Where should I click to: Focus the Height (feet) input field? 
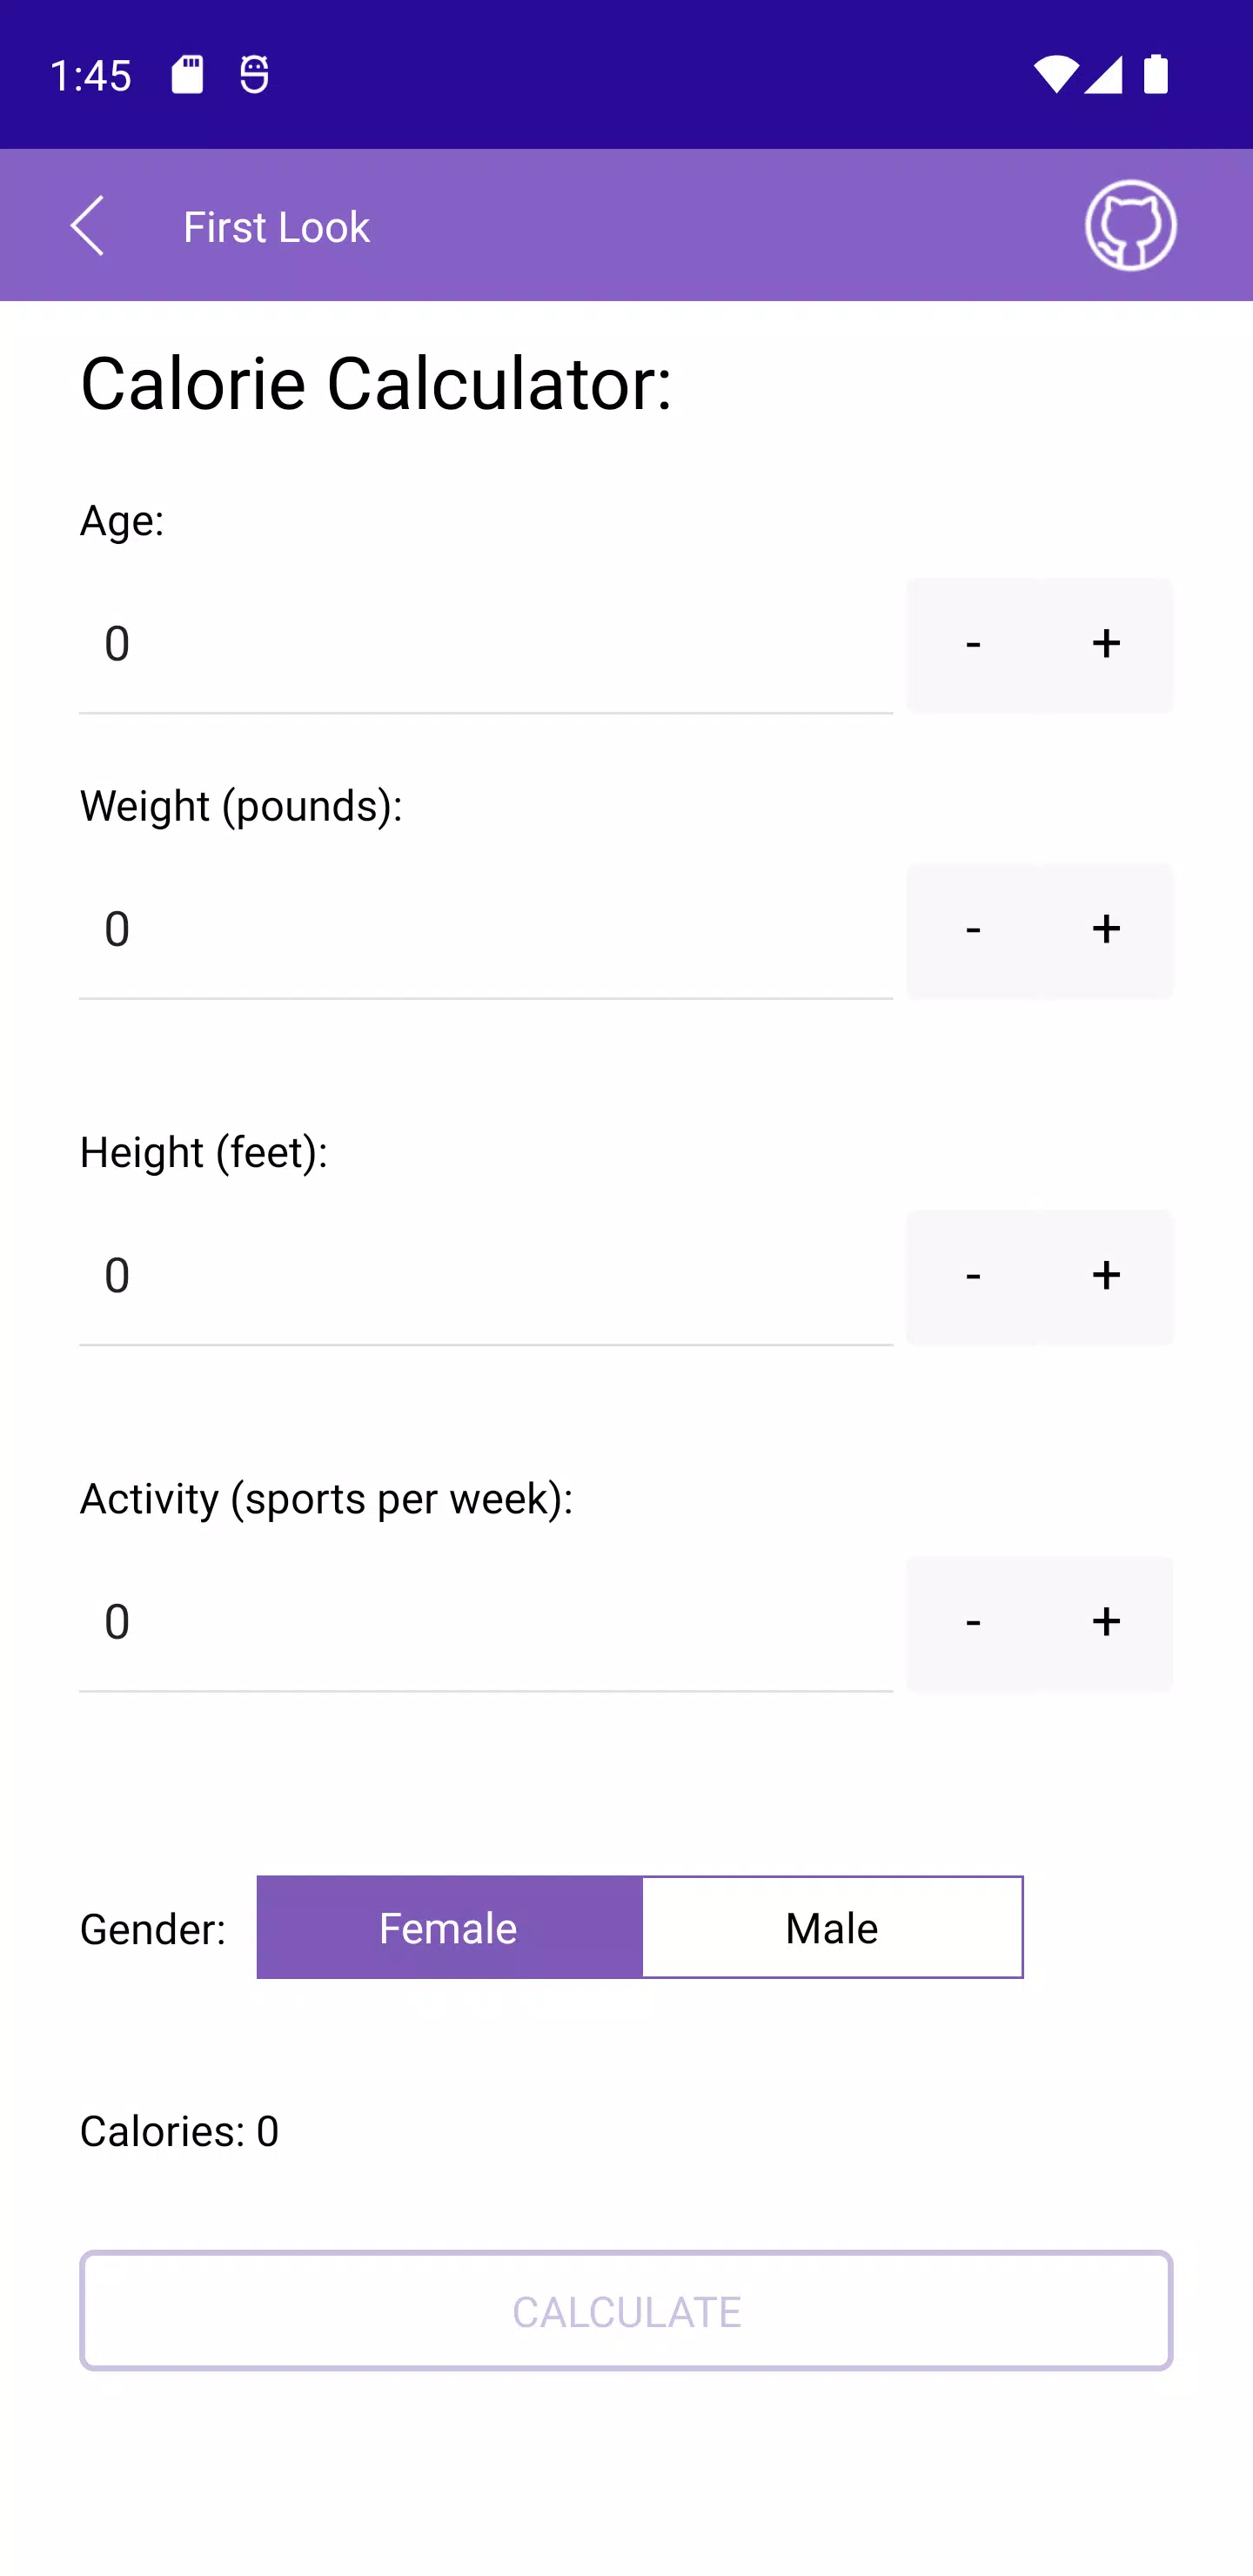(486, 1276)
